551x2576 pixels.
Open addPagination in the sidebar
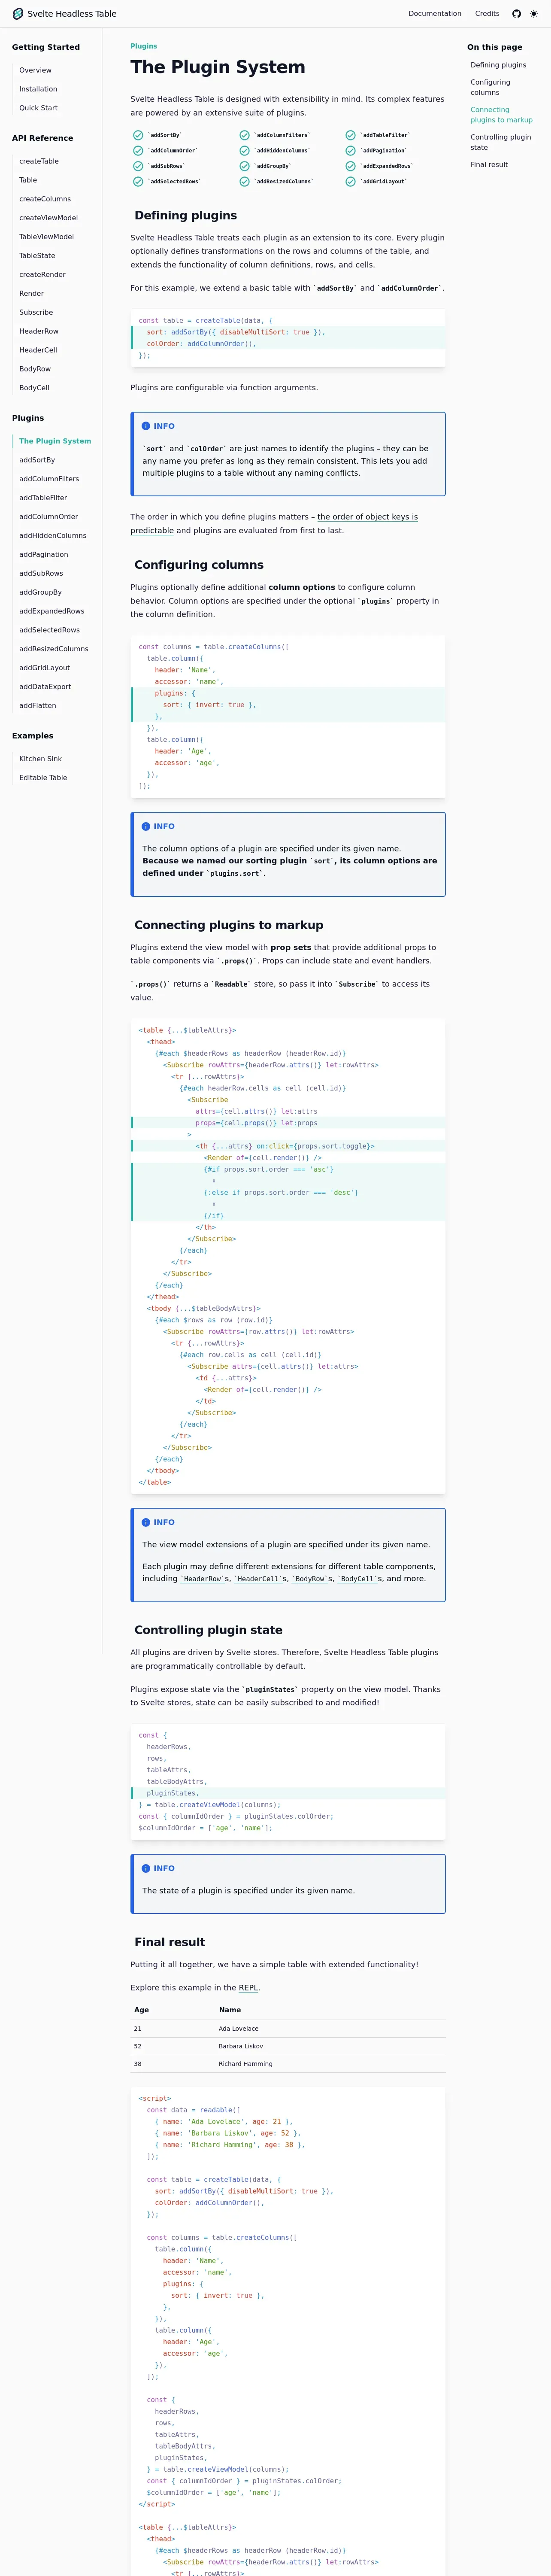(44, 554)
